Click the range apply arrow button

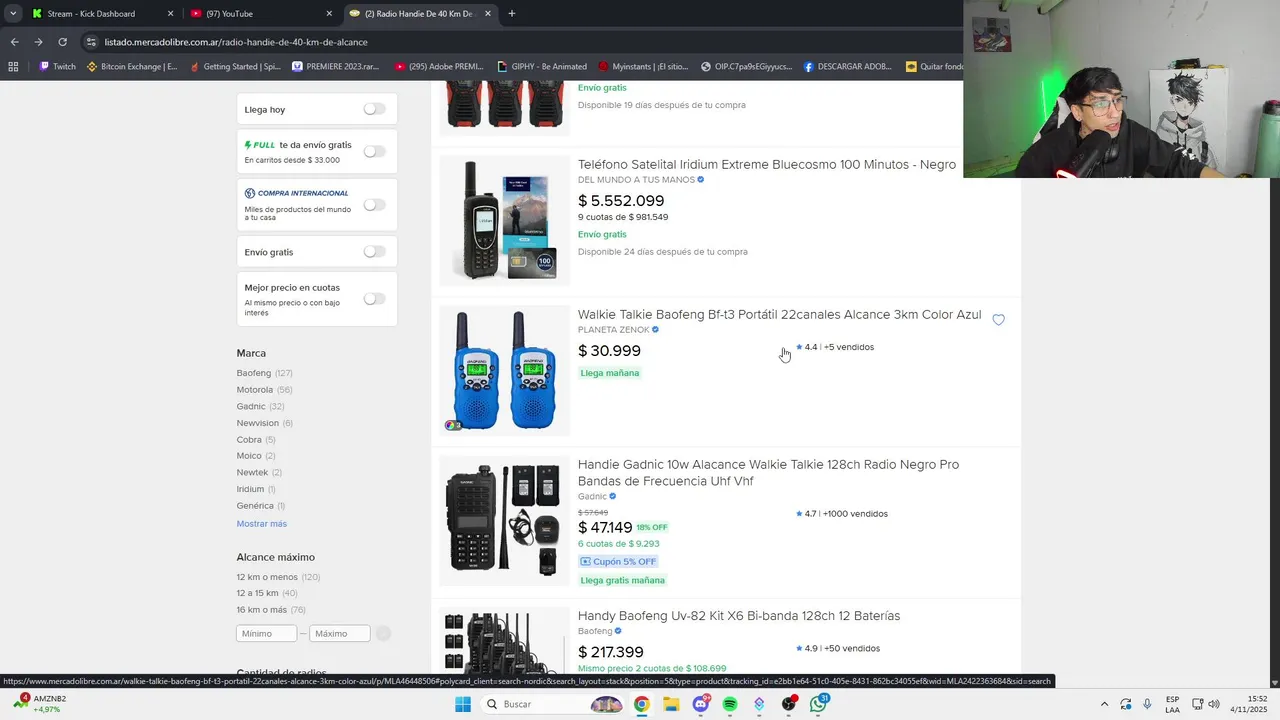pos(383,633)
